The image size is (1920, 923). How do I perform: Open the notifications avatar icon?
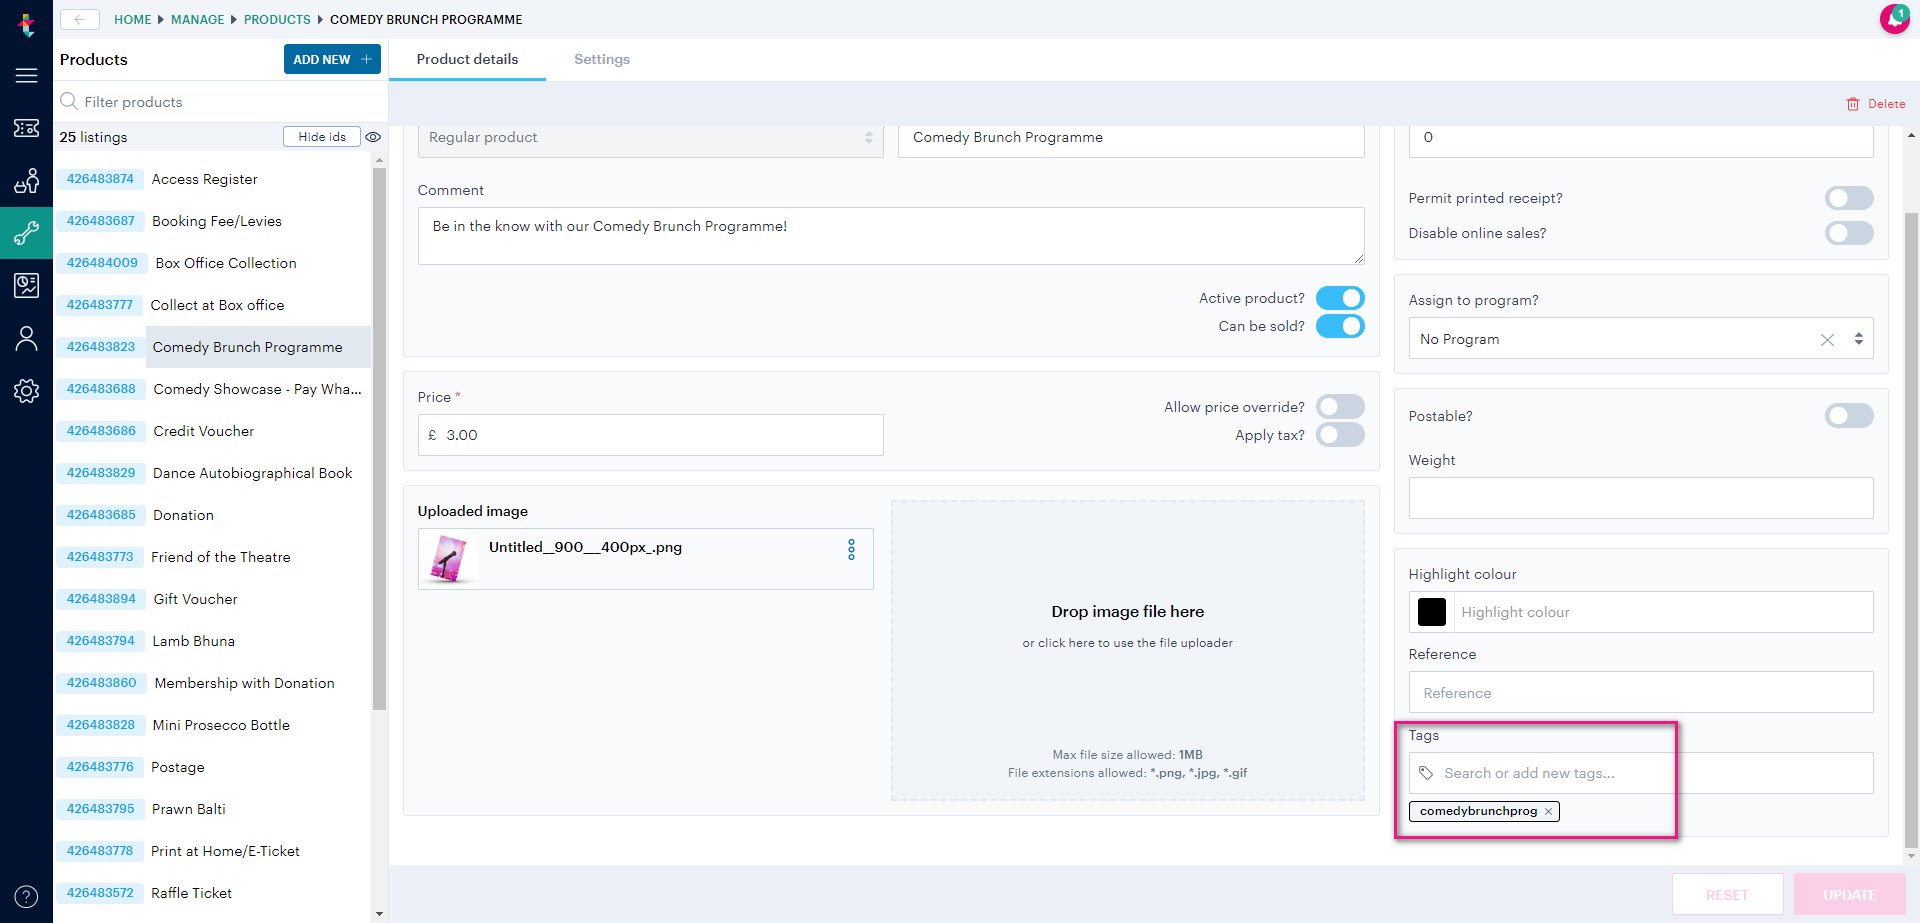coord(1894,18)
